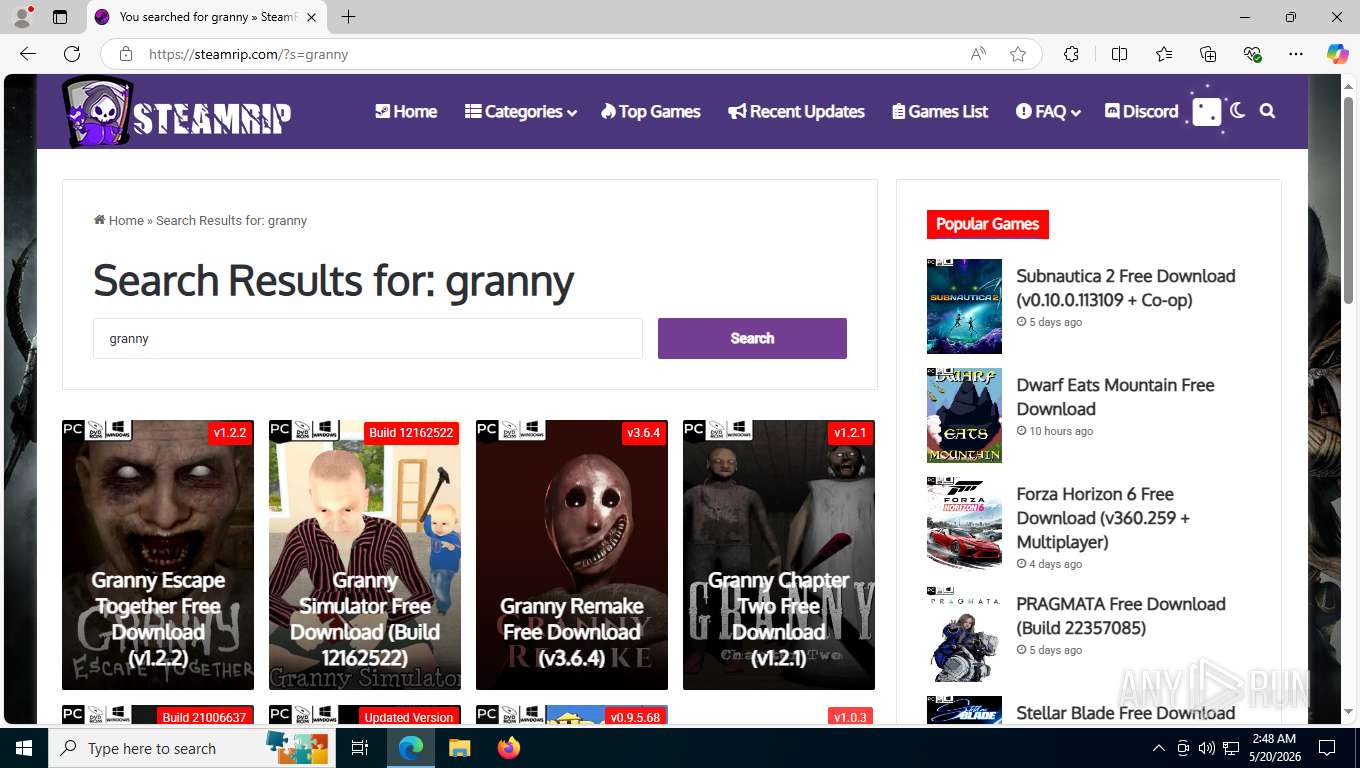Click the v1.2.2 version badge
Image resolution: width=1360 pixels, height=768 pixels.
tap(230, 433)
